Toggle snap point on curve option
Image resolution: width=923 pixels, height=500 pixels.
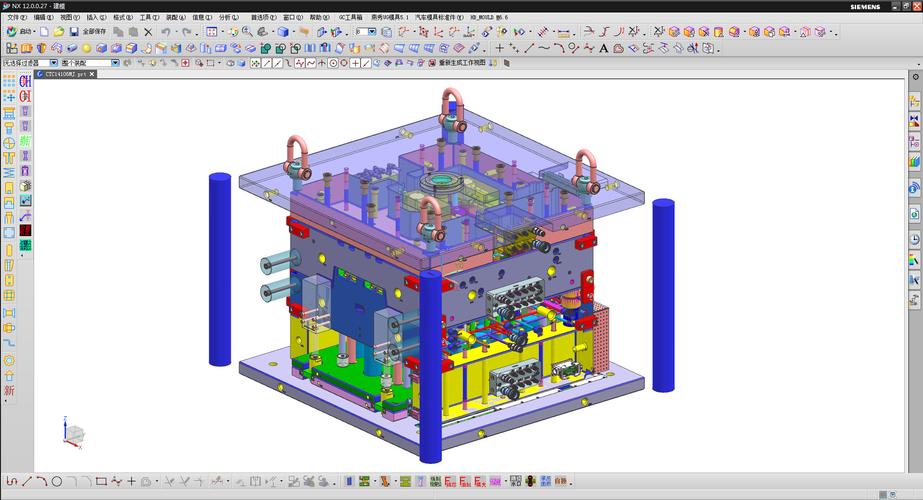pyautogui.click(x=366, y=63)
